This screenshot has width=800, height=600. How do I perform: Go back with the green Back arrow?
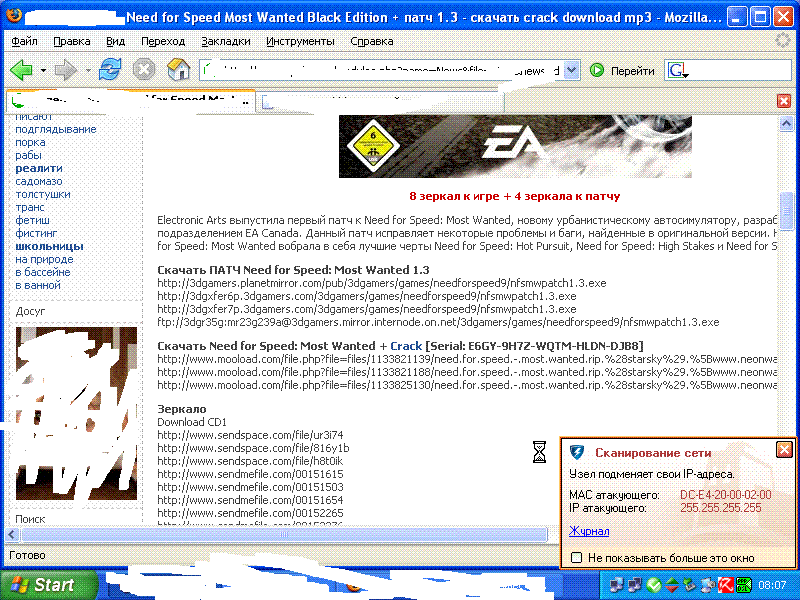20,70
